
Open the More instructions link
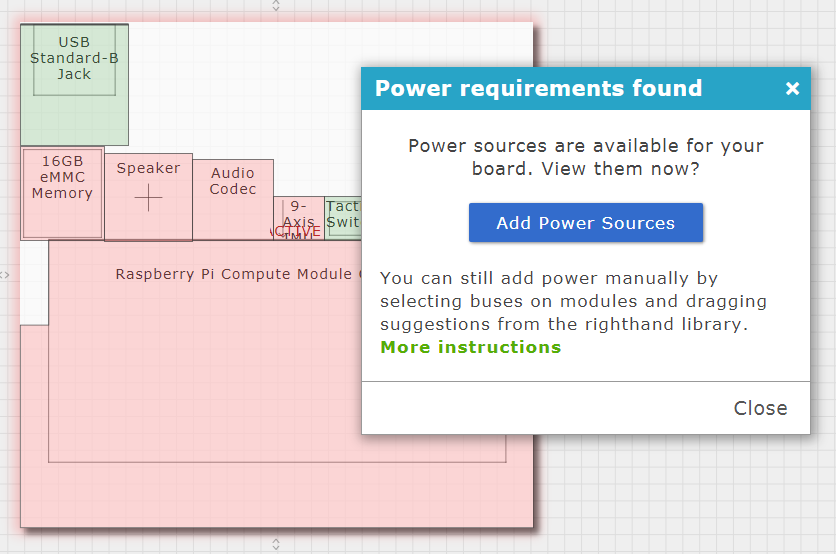point(470,347)
